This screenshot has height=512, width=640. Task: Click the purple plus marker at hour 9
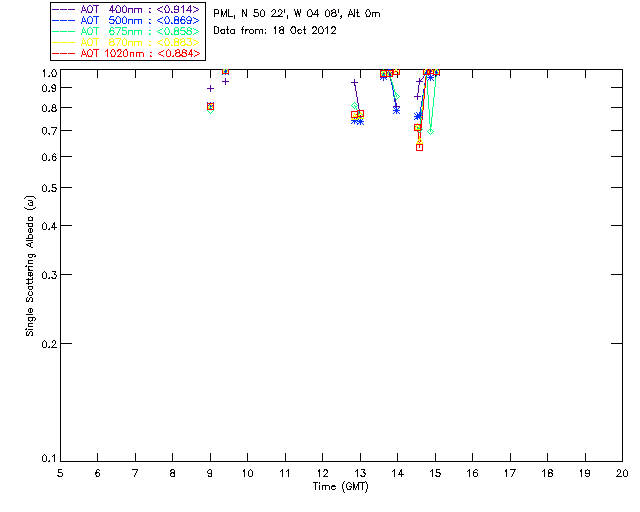tap(210, 88)
